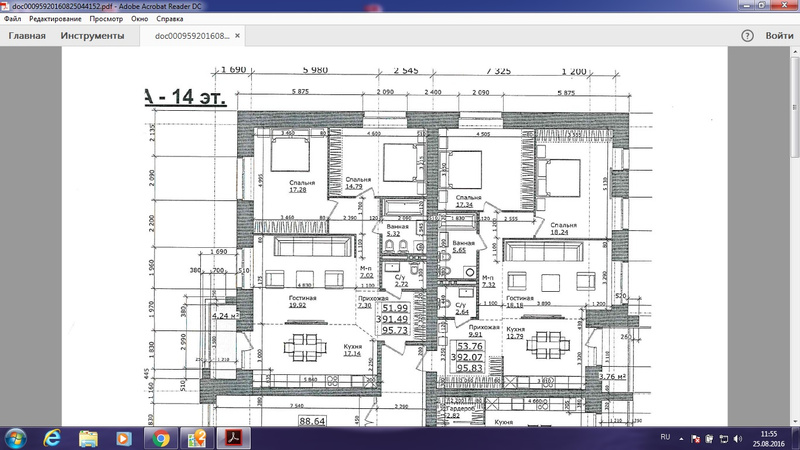The height and width of the screenshot is (450, 800).
Task: Click the clipboard-like tray icon next to the flag
Action: click(709, 439)
